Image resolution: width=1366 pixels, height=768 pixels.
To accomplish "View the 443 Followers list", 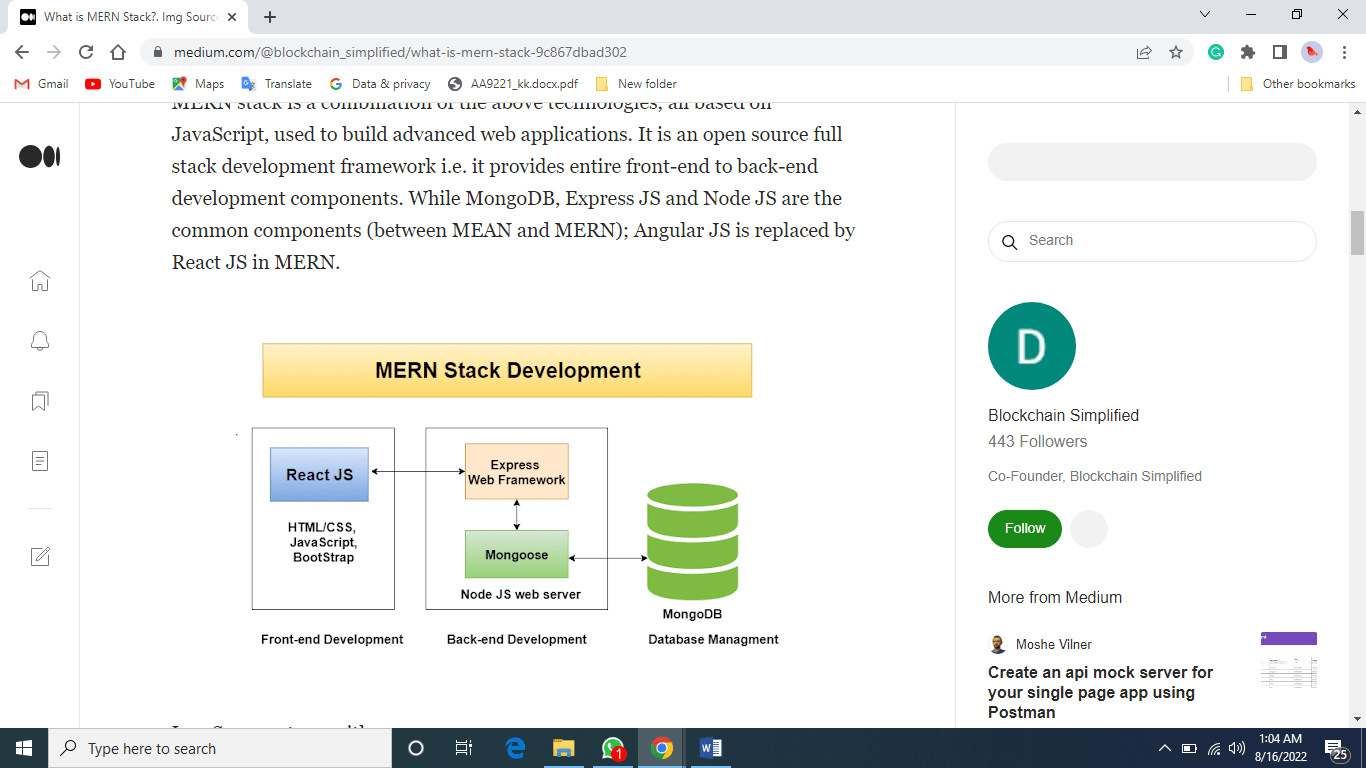I will (1037, 441).
